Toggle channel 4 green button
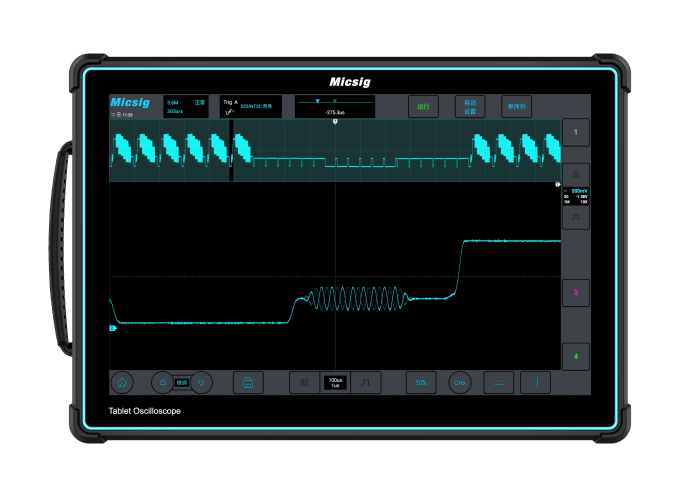700x497 pixels. click(x=575, y=356)
